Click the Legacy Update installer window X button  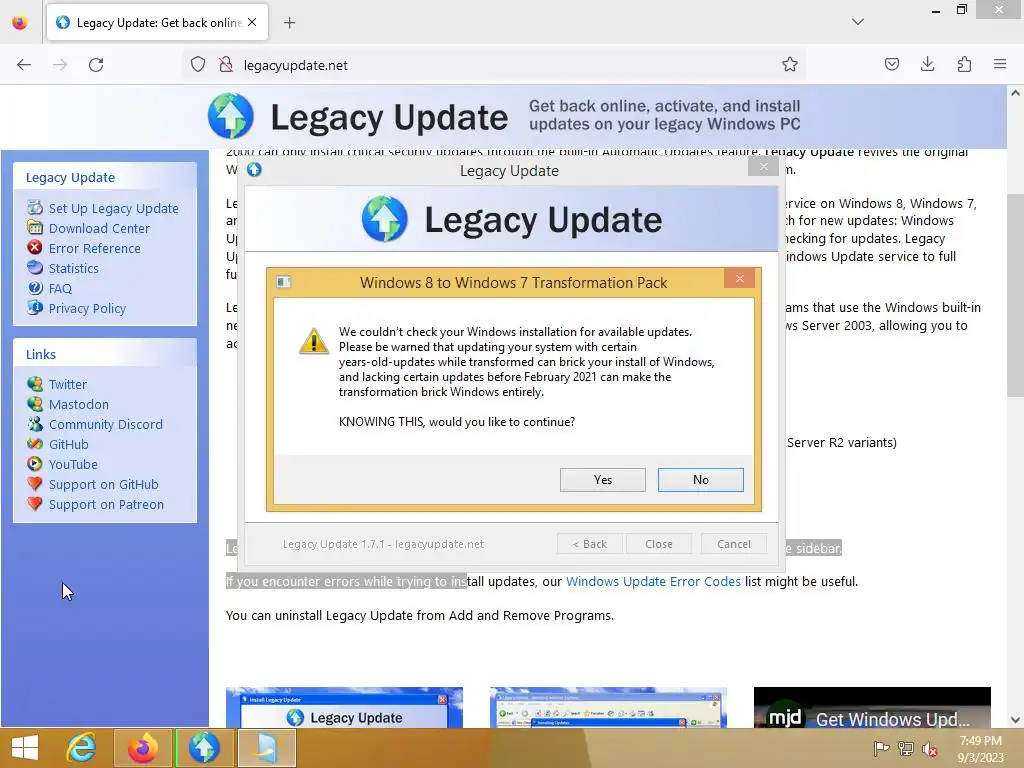763,167
